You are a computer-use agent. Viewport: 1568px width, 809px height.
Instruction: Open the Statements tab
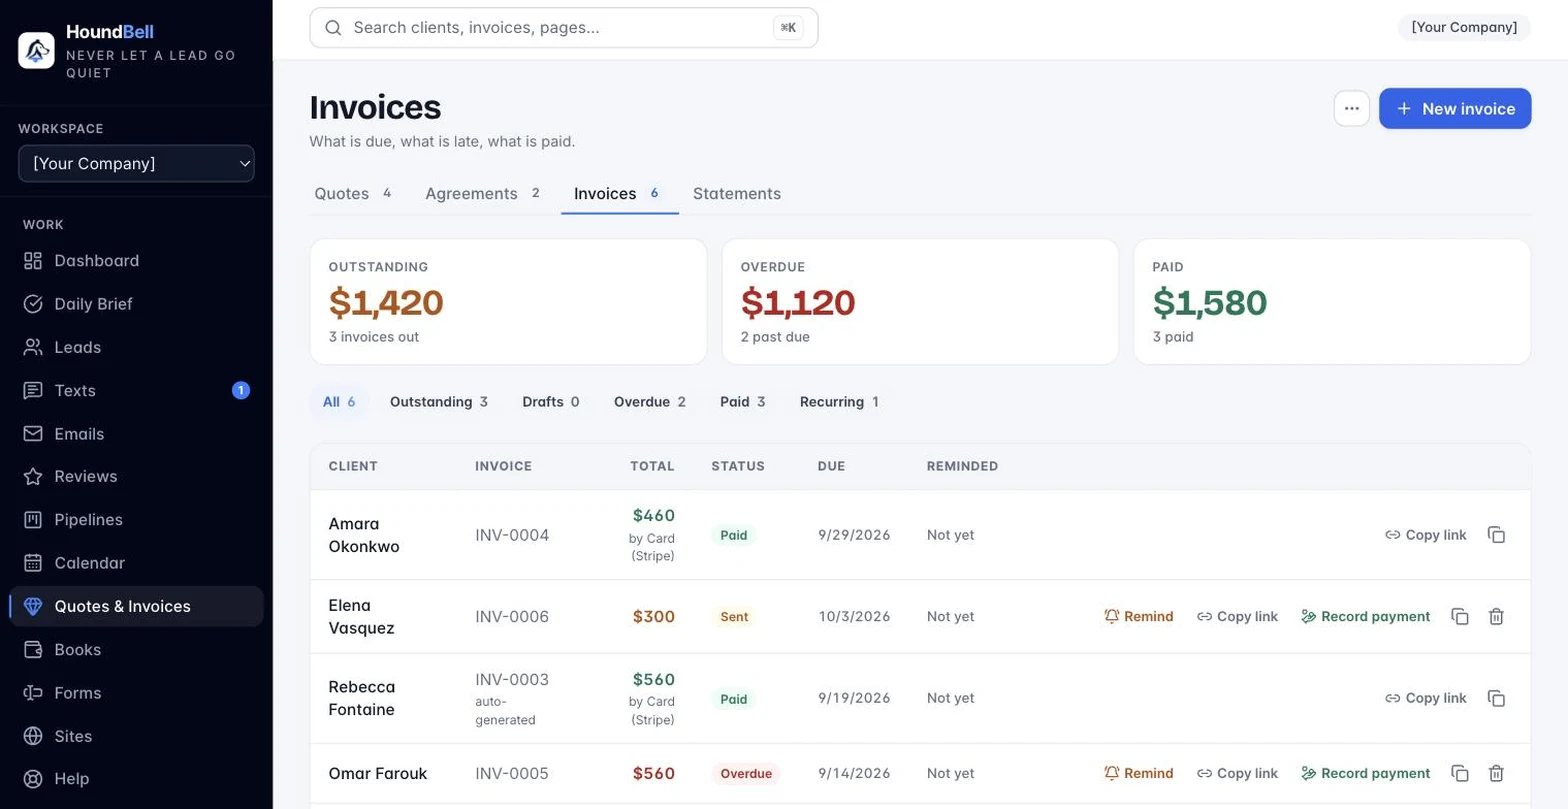click(737, 194)
